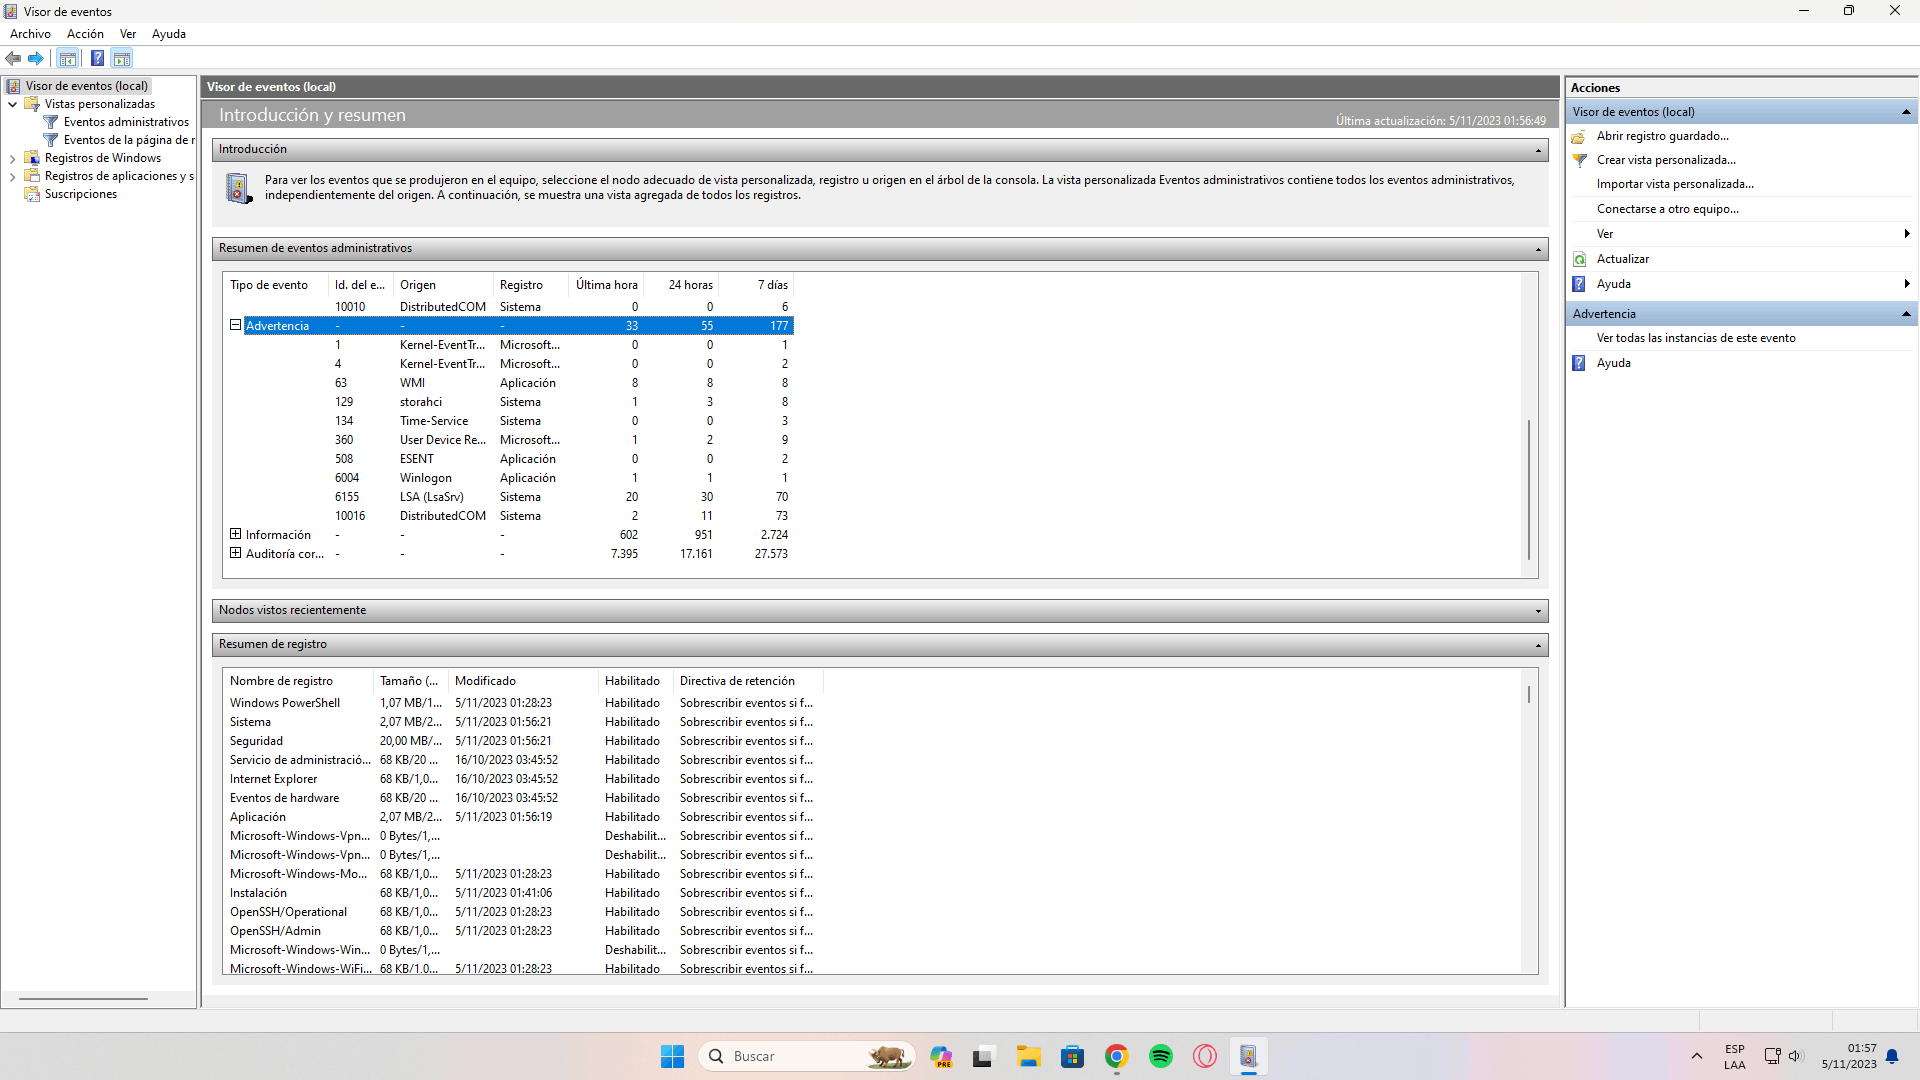Click the Actualizar refresh icon
This screenshot has height=1080, width=1920.
pos(1580,259)
